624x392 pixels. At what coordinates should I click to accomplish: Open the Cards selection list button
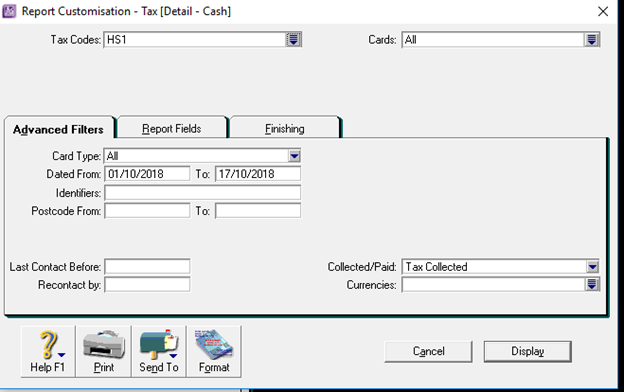(592, 40)
